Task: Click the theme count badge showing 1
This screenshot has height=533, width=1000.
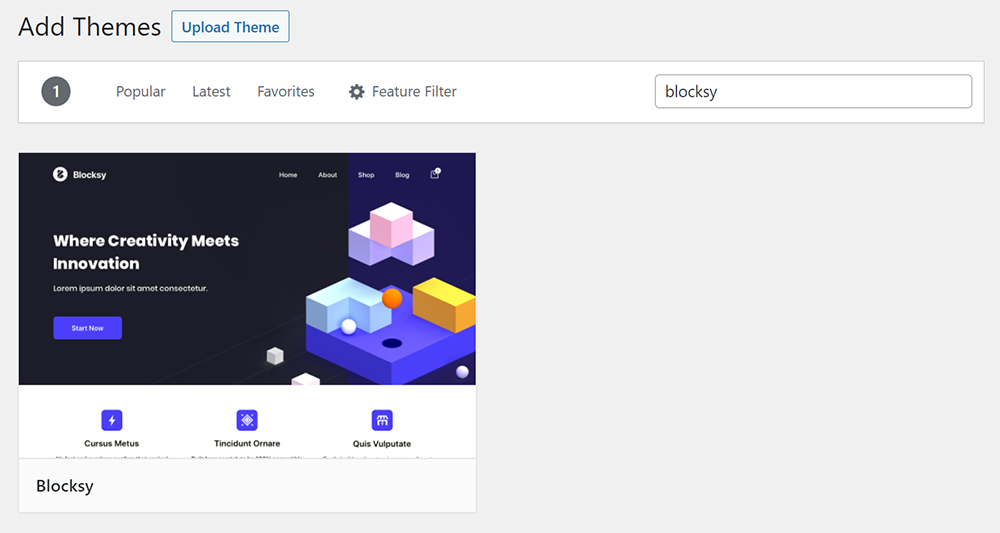Action: click(56, 92)
